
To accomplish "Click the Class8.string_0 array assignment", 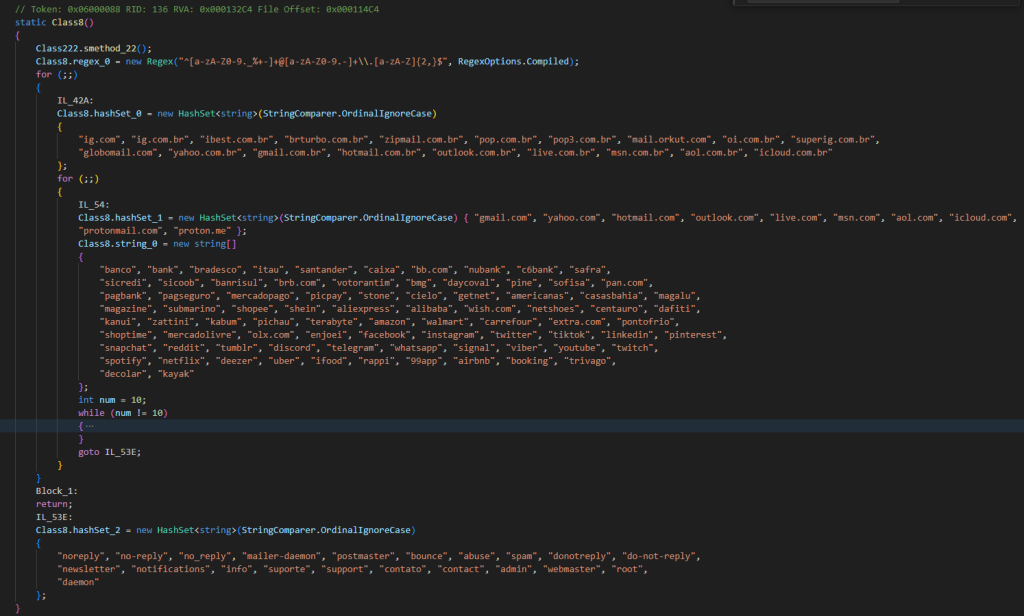I will point(157,244).
